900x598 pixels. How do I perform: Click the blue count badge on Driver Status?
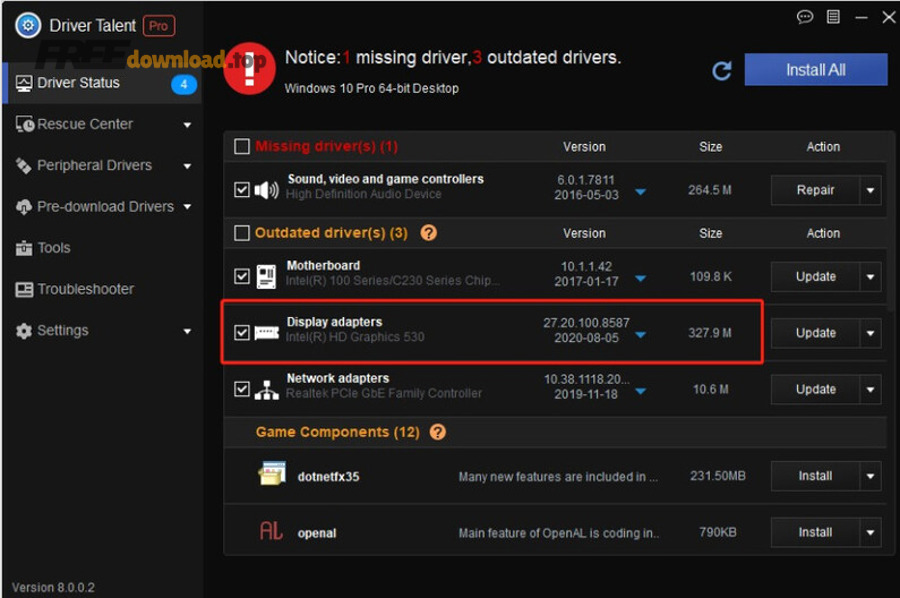coord(184,84)
